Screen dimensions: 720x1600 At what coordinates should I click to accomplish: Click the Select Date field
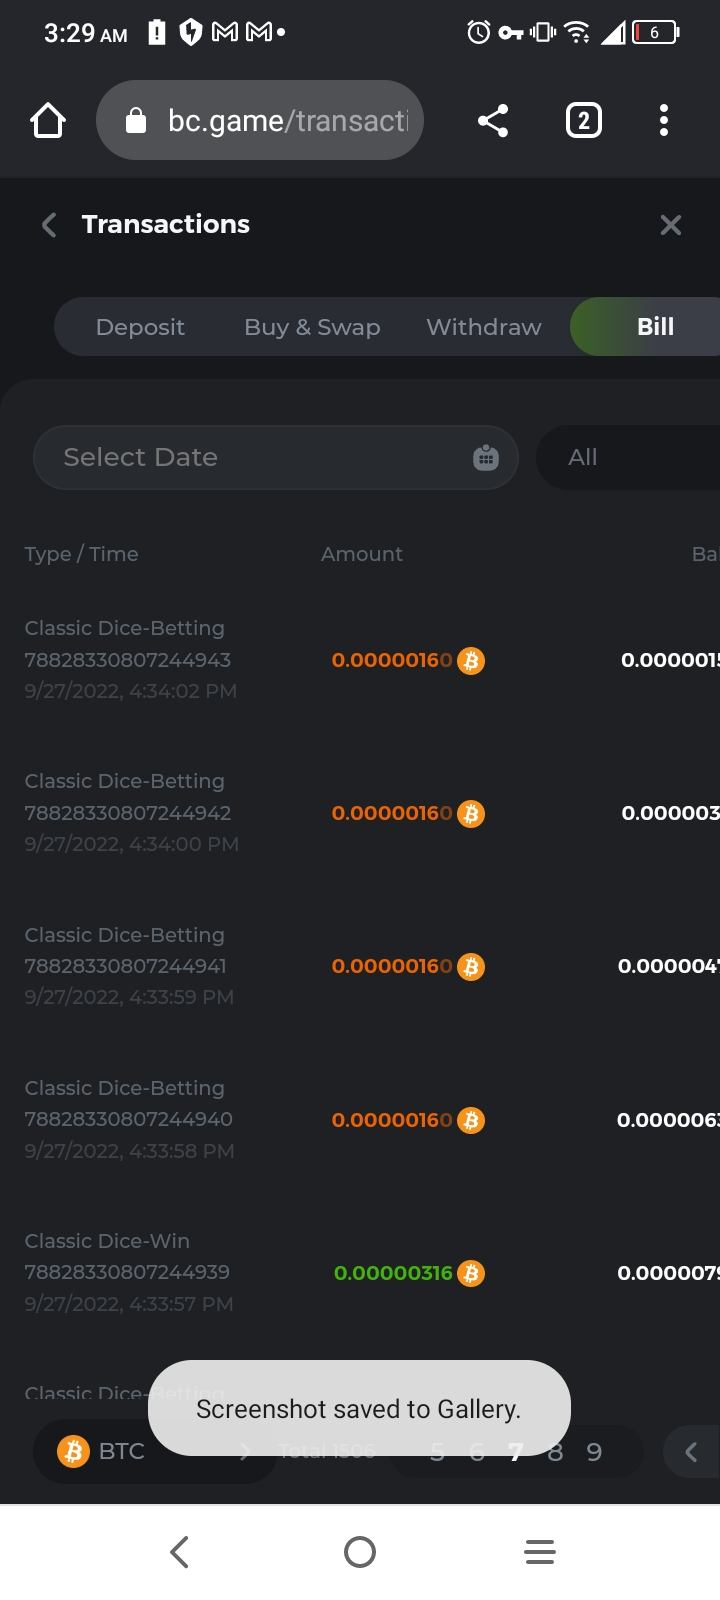point(250,458)
